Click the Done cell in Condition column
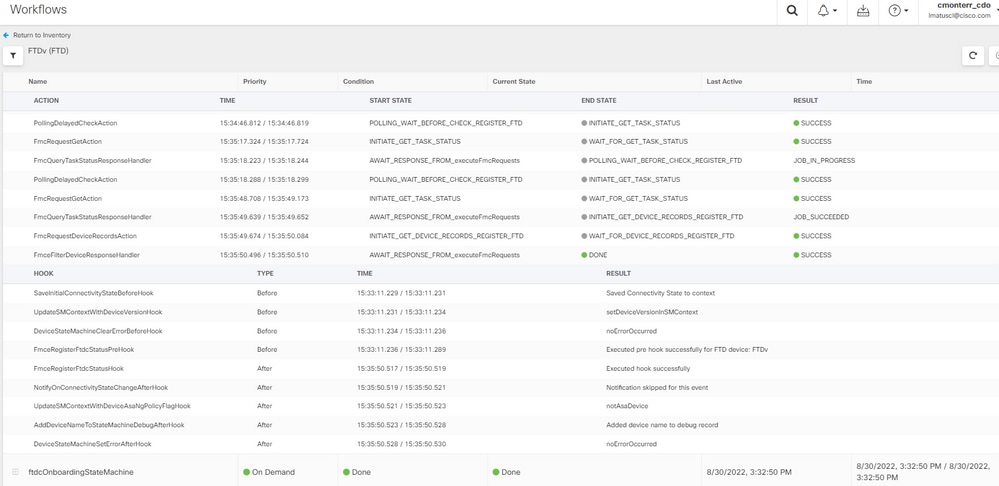 [x=357, y=473]
